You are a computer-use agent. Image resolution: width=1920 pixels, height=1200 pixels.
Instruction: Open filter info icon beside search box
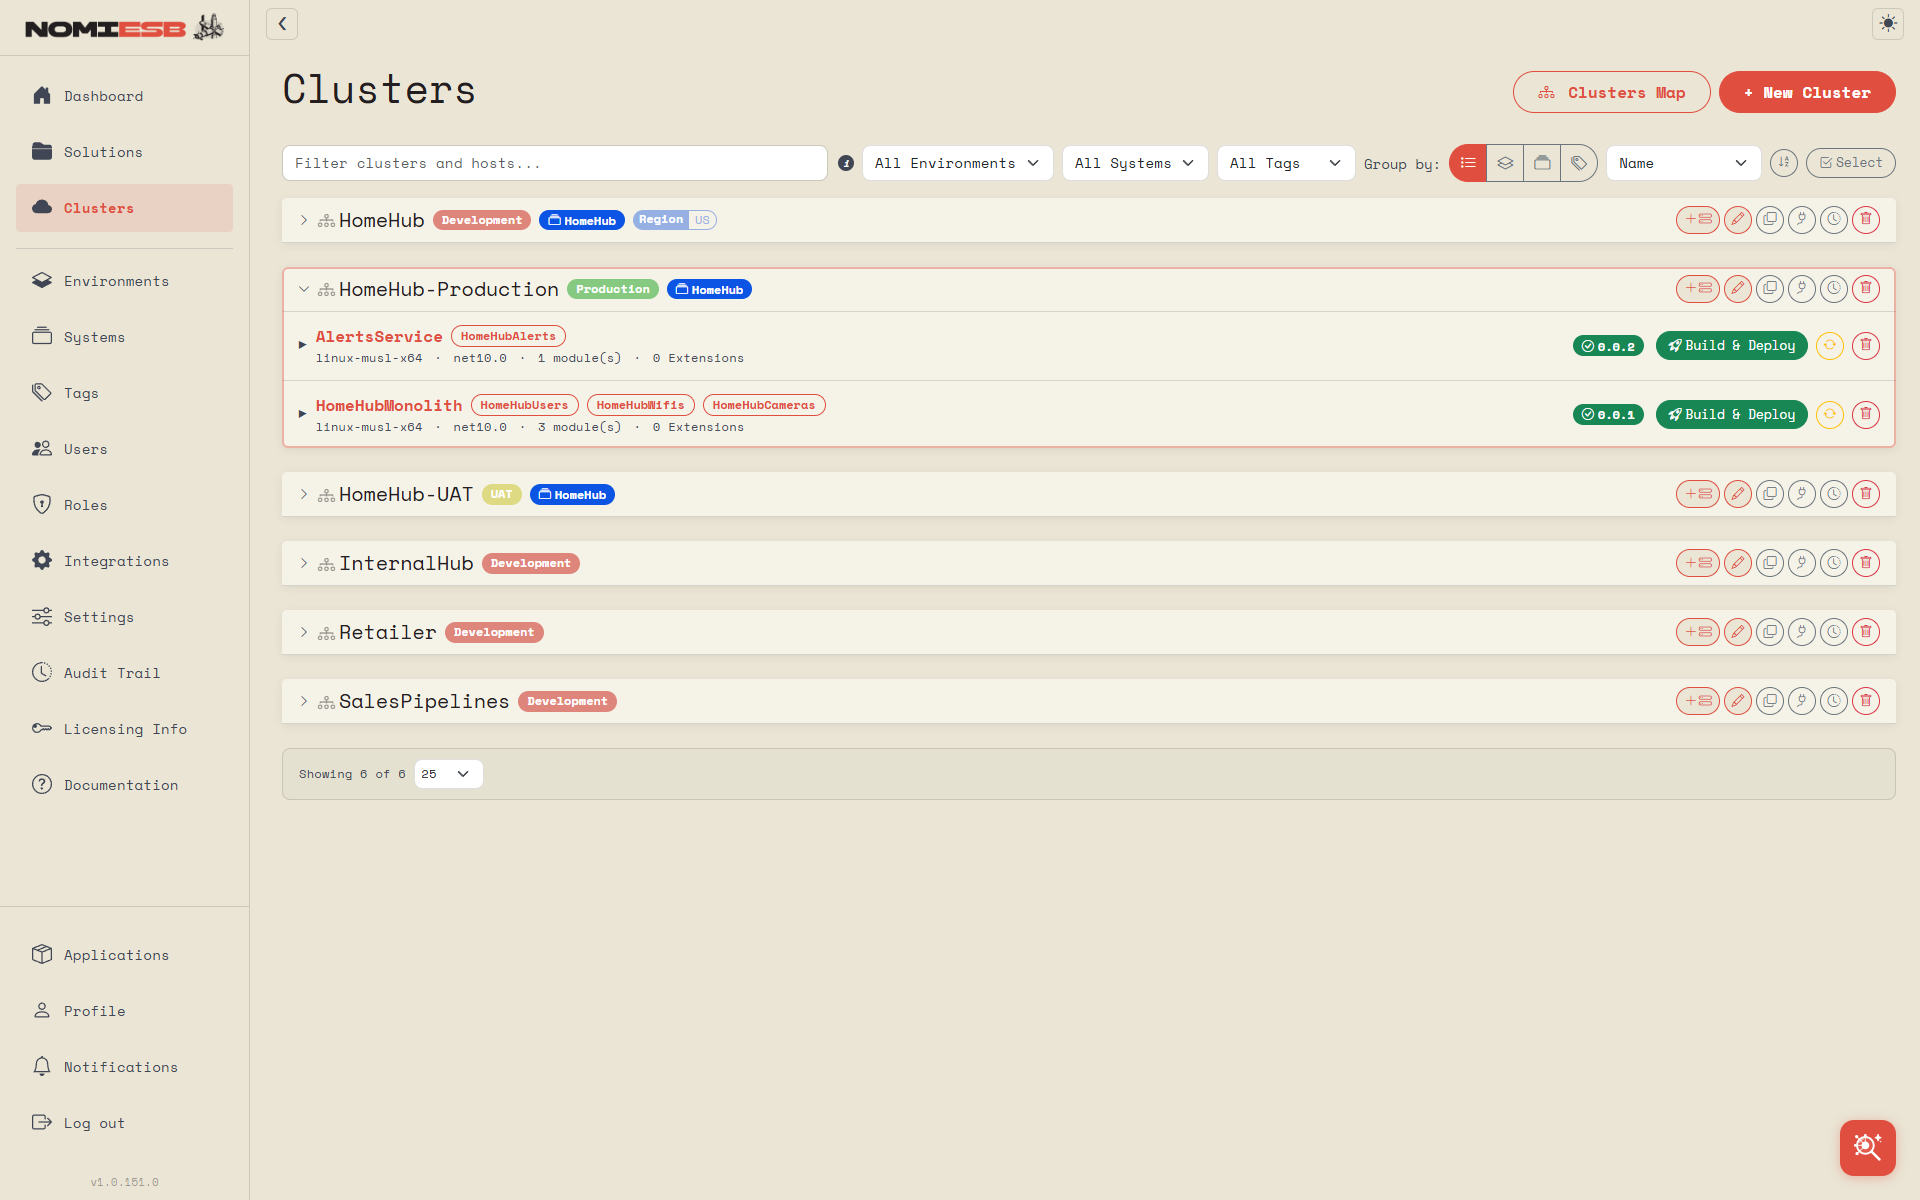pos(846,163)
